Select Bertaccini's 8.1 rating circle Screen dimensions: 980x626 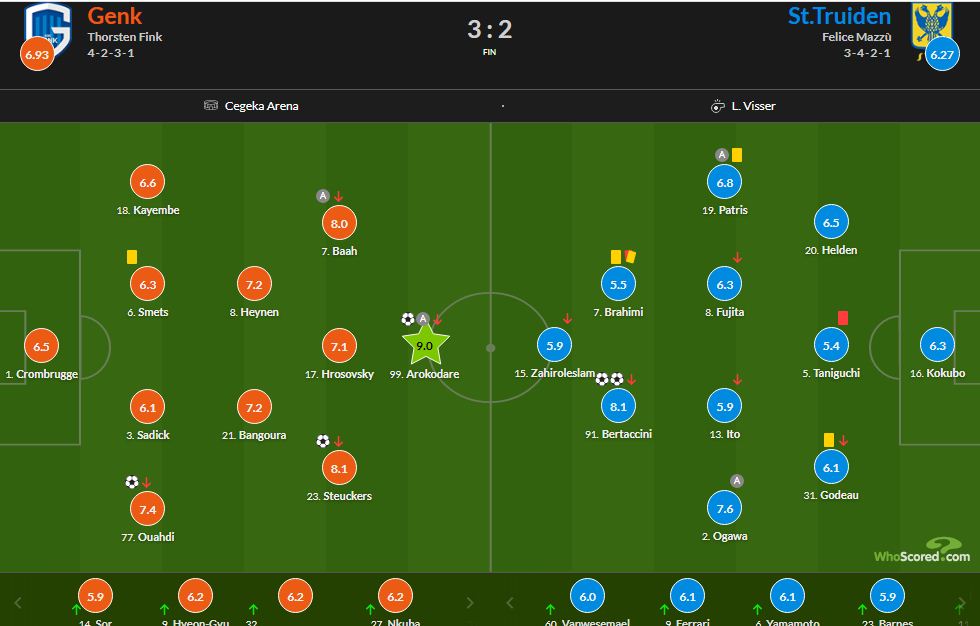[x=617, y=406]
